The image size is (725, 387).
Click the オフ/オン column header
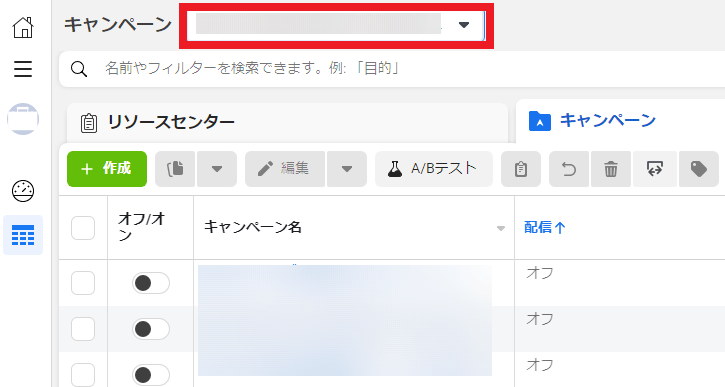141,227
